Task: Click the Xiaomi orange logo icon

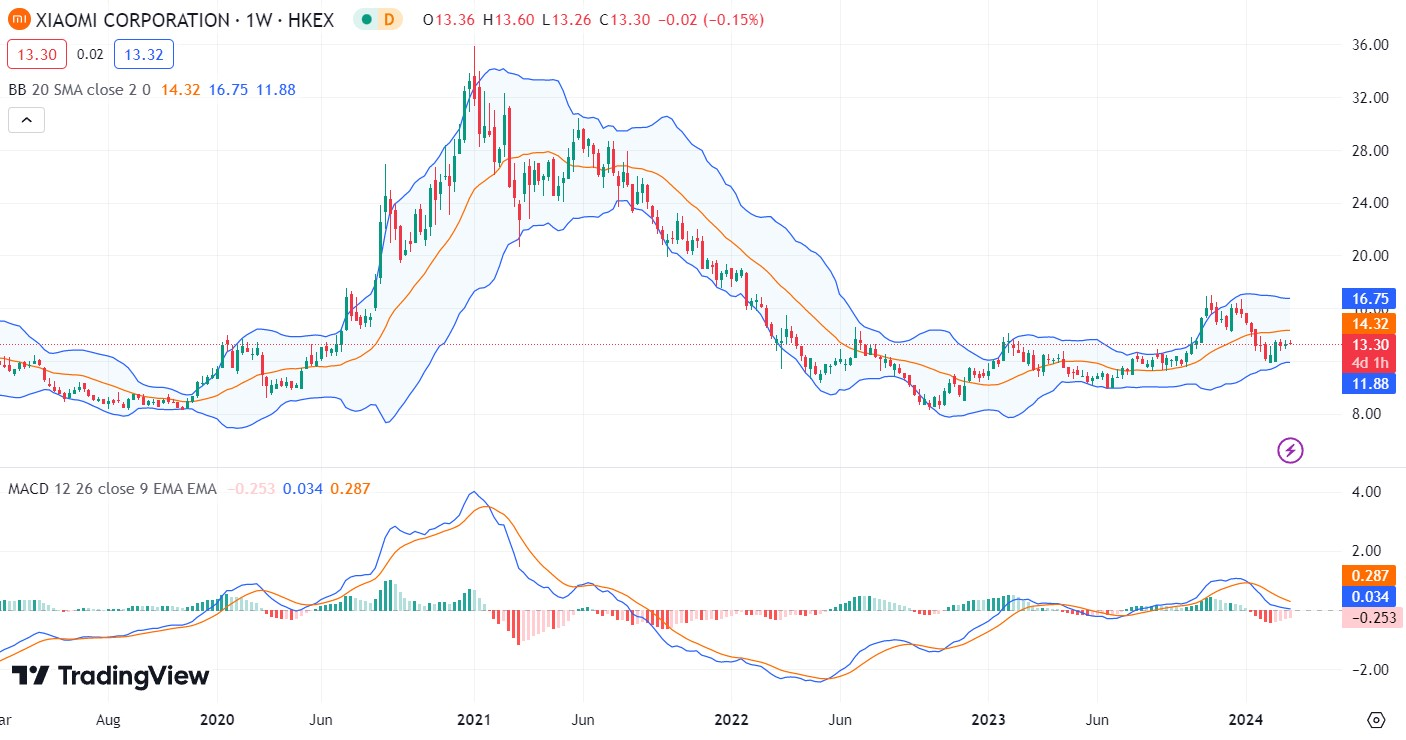Action: [x=18, y=19]
